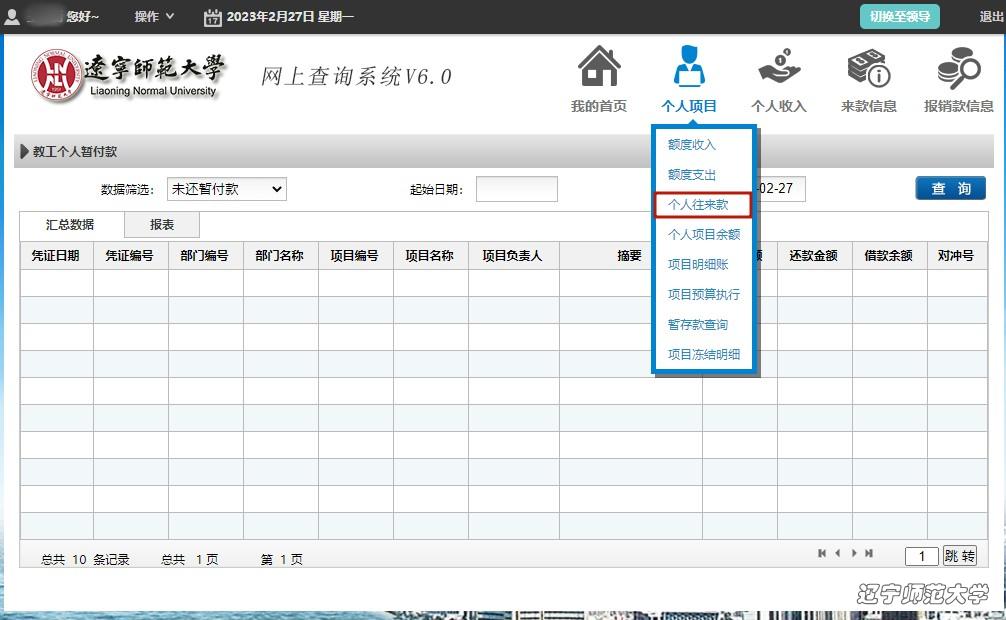Click the 我的首页 house icon
1006x620 pixels.
click(x=599, y=68)
